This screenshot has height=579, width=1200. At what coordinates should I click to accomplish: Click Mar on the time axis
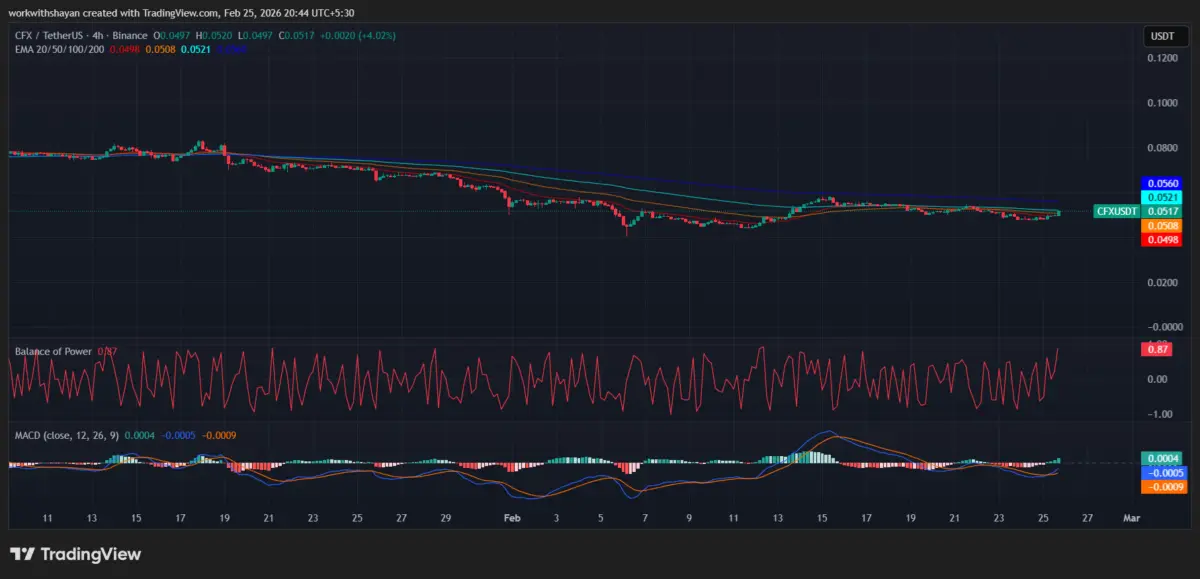tap(1131, 518)
